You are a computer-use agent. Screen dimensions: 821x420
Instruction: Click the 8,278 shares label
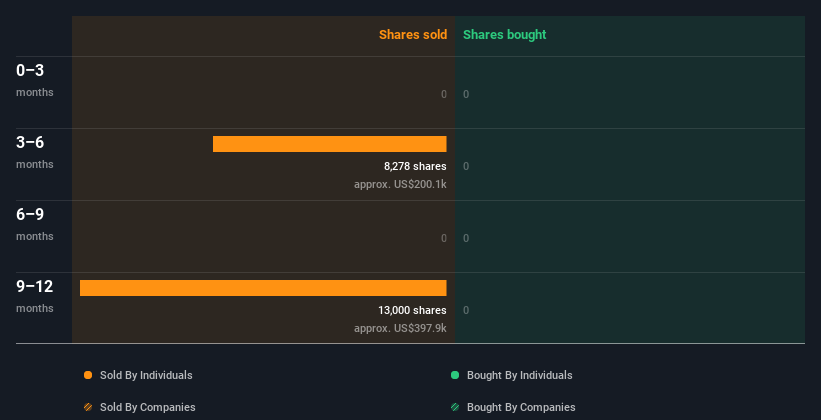pos(415,167)
